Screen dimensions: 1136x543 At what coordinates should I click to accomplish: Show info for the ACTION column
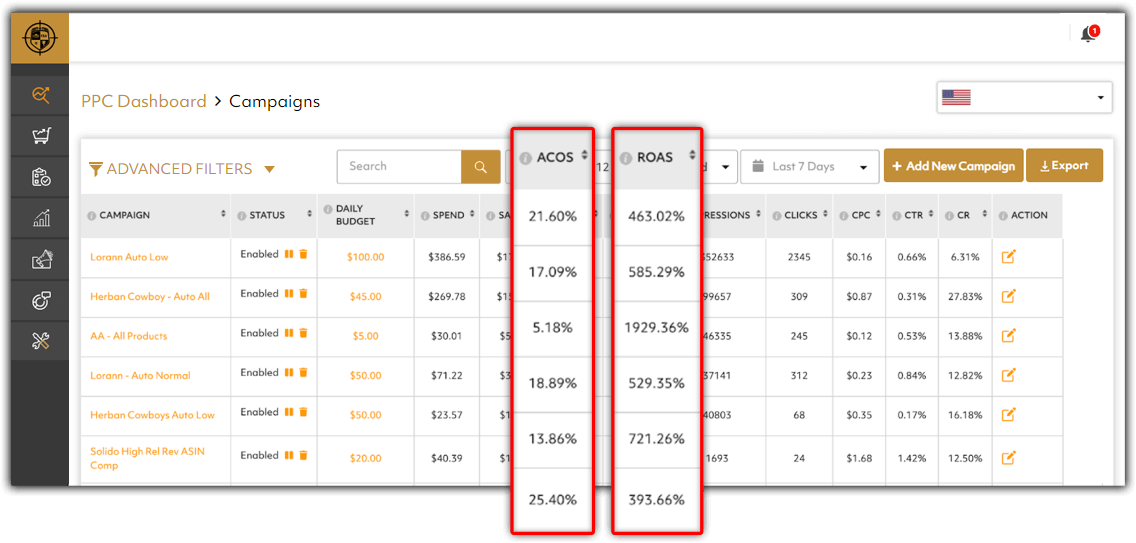point(1003,216)
